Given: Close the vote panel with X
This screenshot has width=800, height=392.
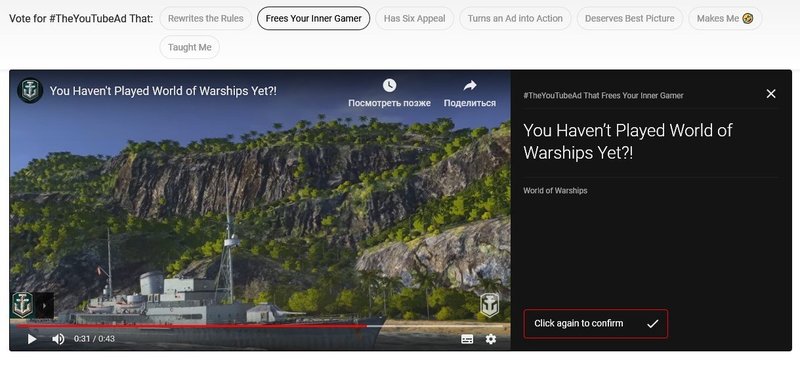Looking at the screenshot, I should point(771,94).
